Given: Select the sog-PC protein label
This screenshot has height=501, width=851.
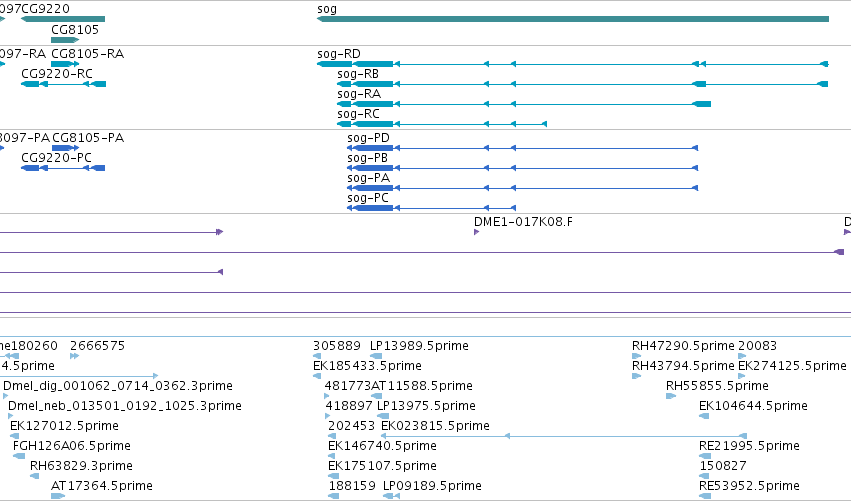Looking at the screenshot, I should [368, 198].
